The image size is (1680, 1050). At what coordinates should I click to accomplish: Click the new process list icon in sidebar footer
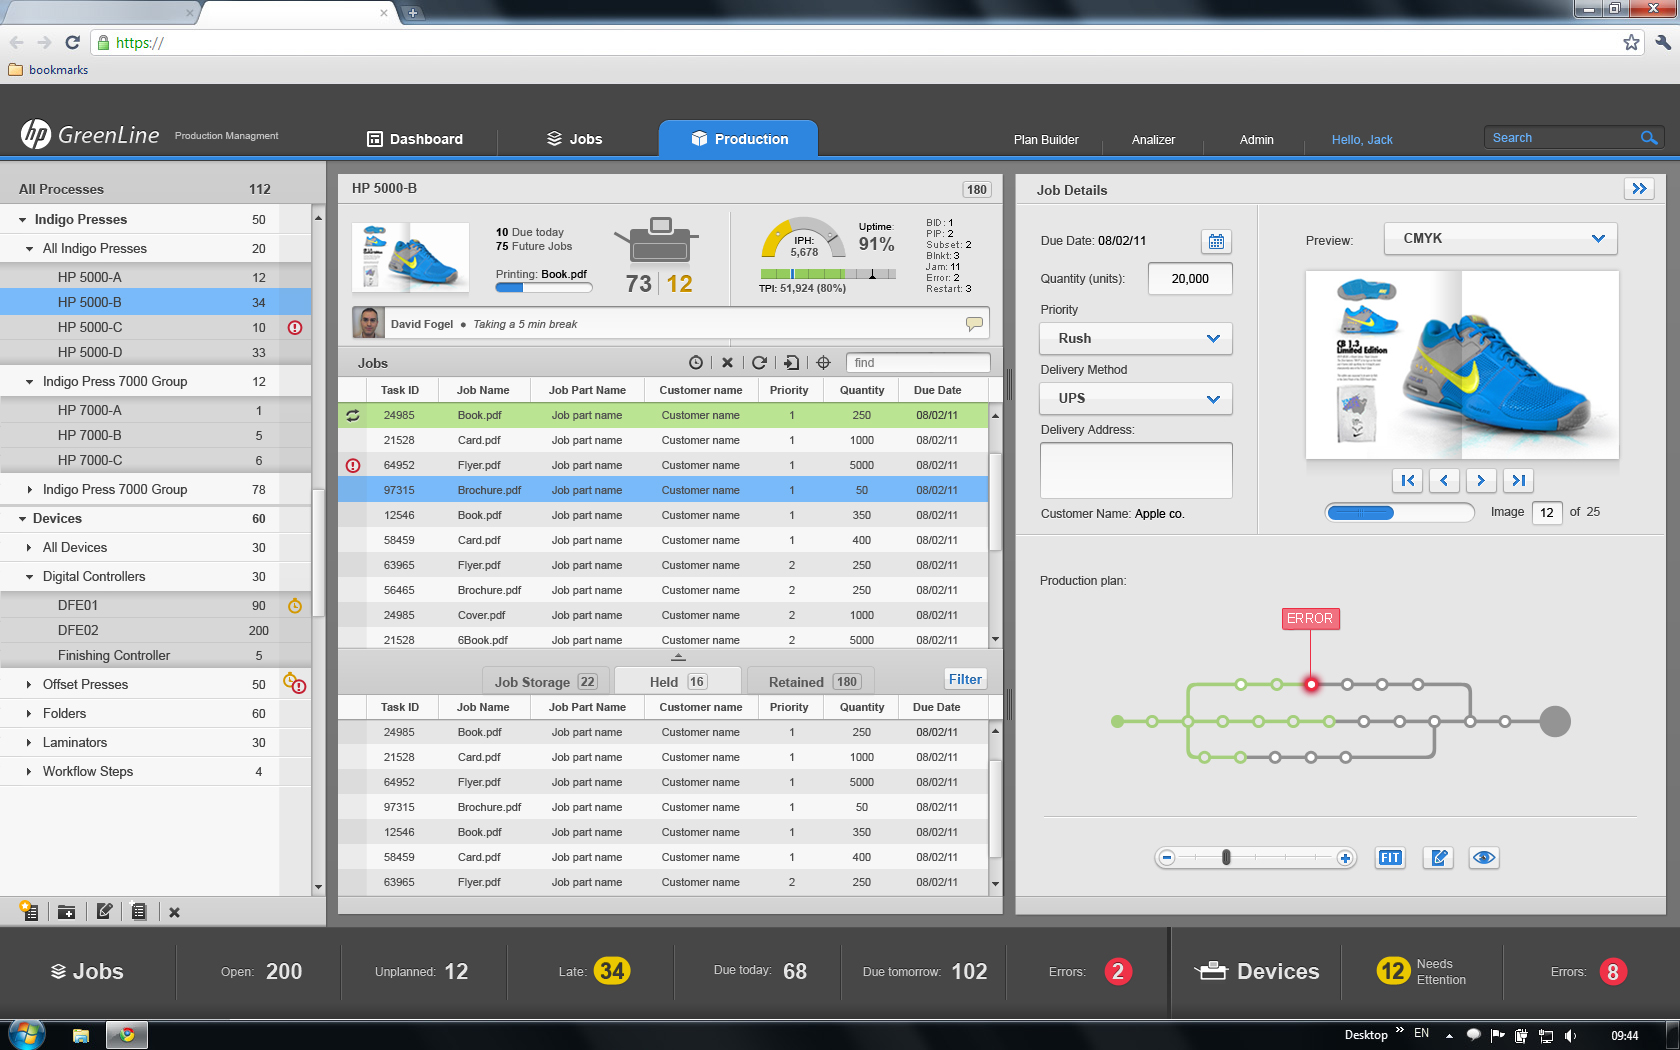pyautogui.click(x=29, y=911)
